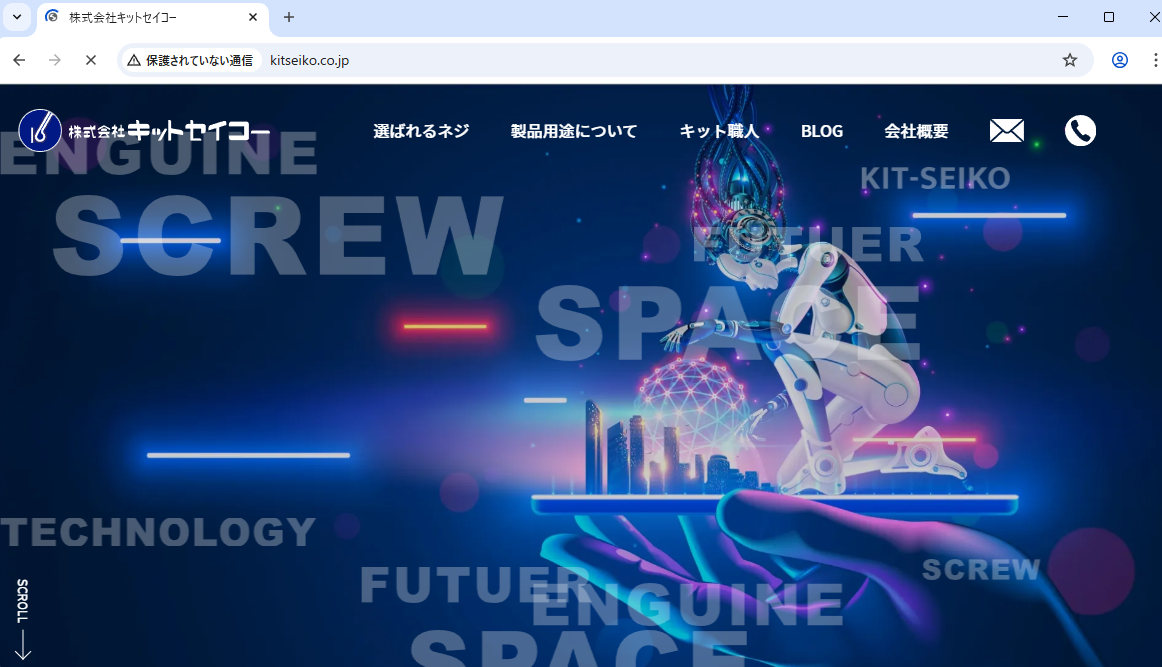The height and width of the screenshot is (667, 1162).
Task: Open the 保護されていない通信 site security panel
Action: coord(190,60)
